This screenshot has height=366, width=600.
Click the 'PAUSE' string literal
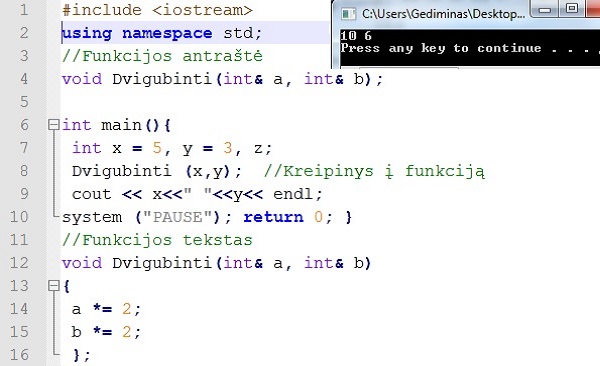pyautogui.click(x=178, y=217)
